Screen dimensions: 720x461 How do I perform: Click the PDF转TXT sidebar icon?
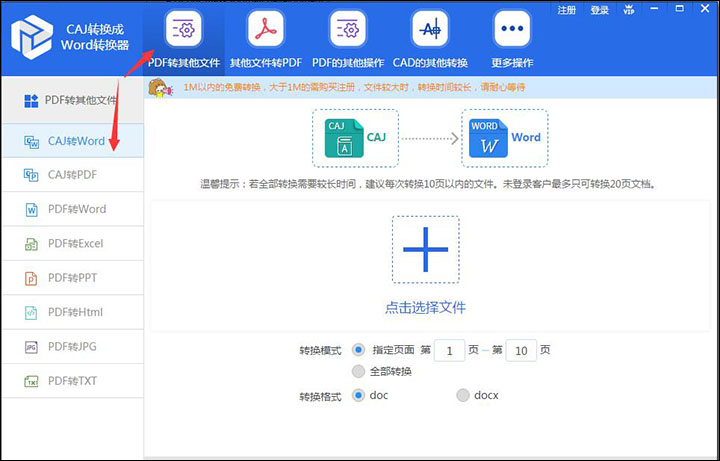point(31,381)
